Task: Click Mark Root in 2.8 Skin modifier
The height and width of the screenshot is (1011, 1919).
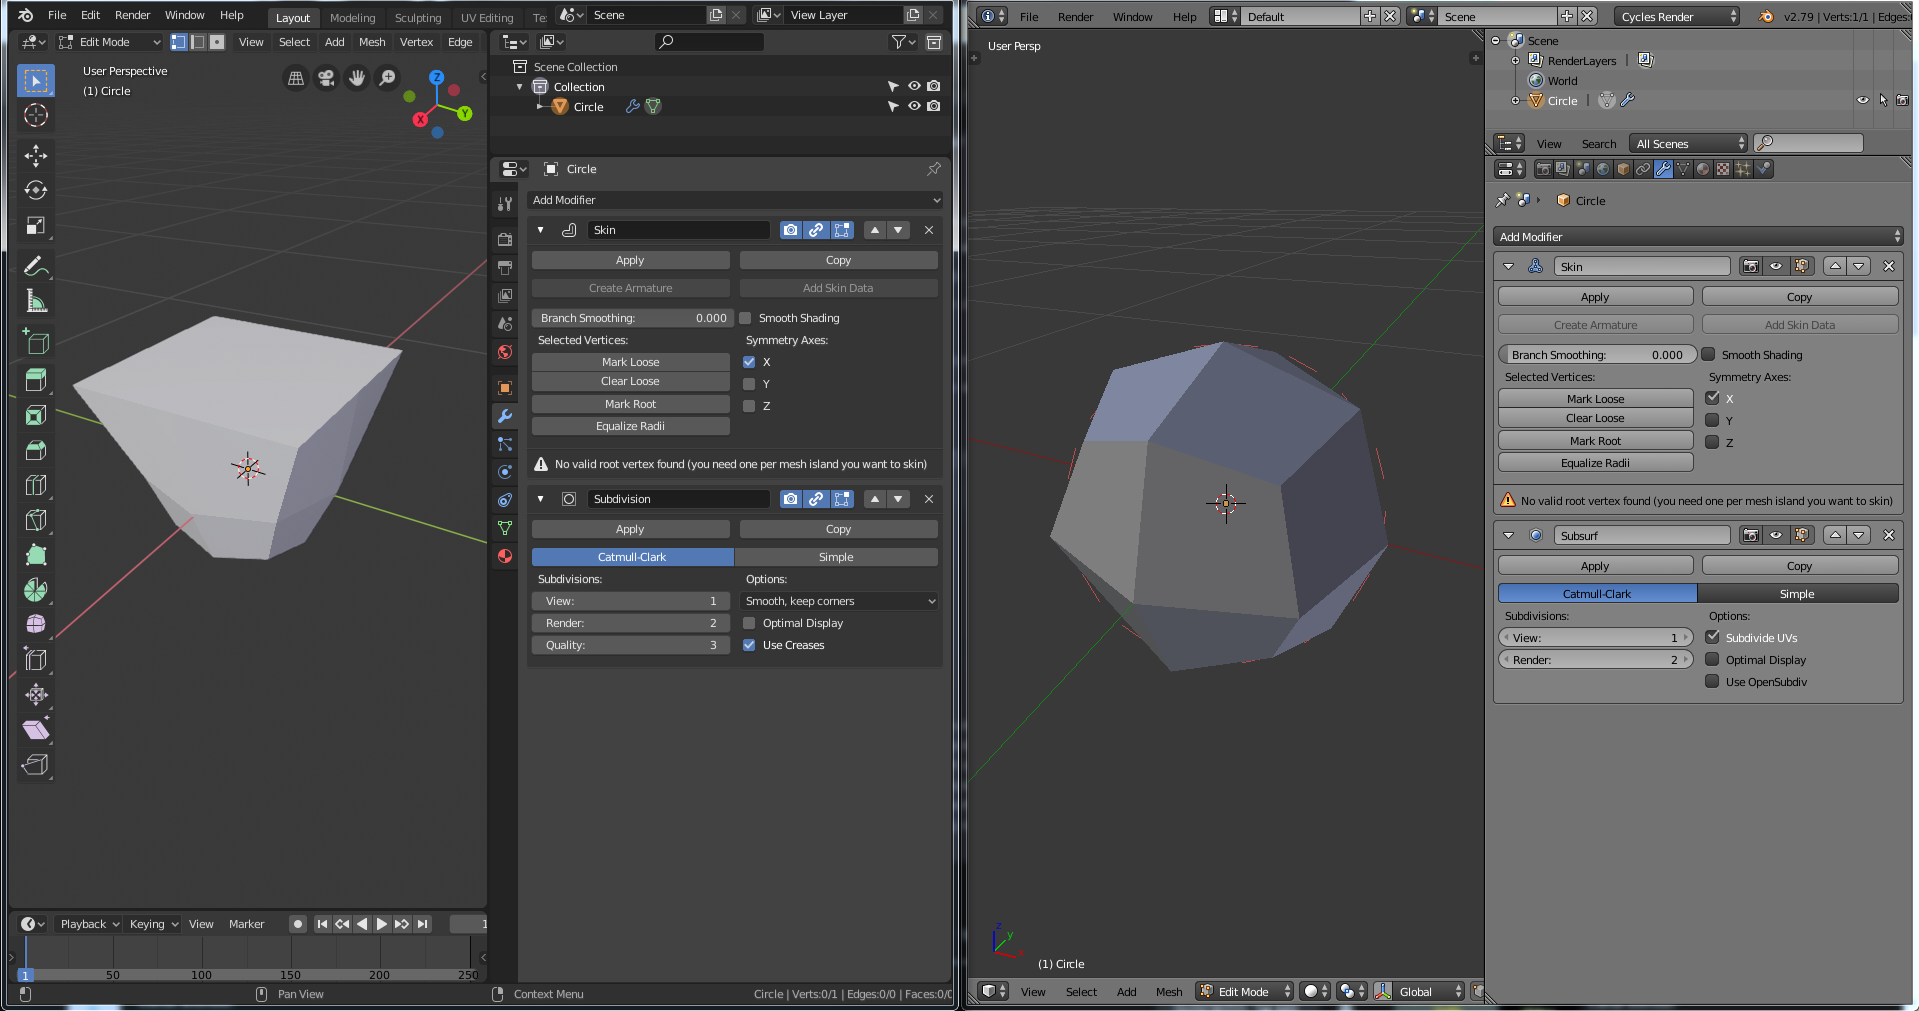Action: click(631, 404)
